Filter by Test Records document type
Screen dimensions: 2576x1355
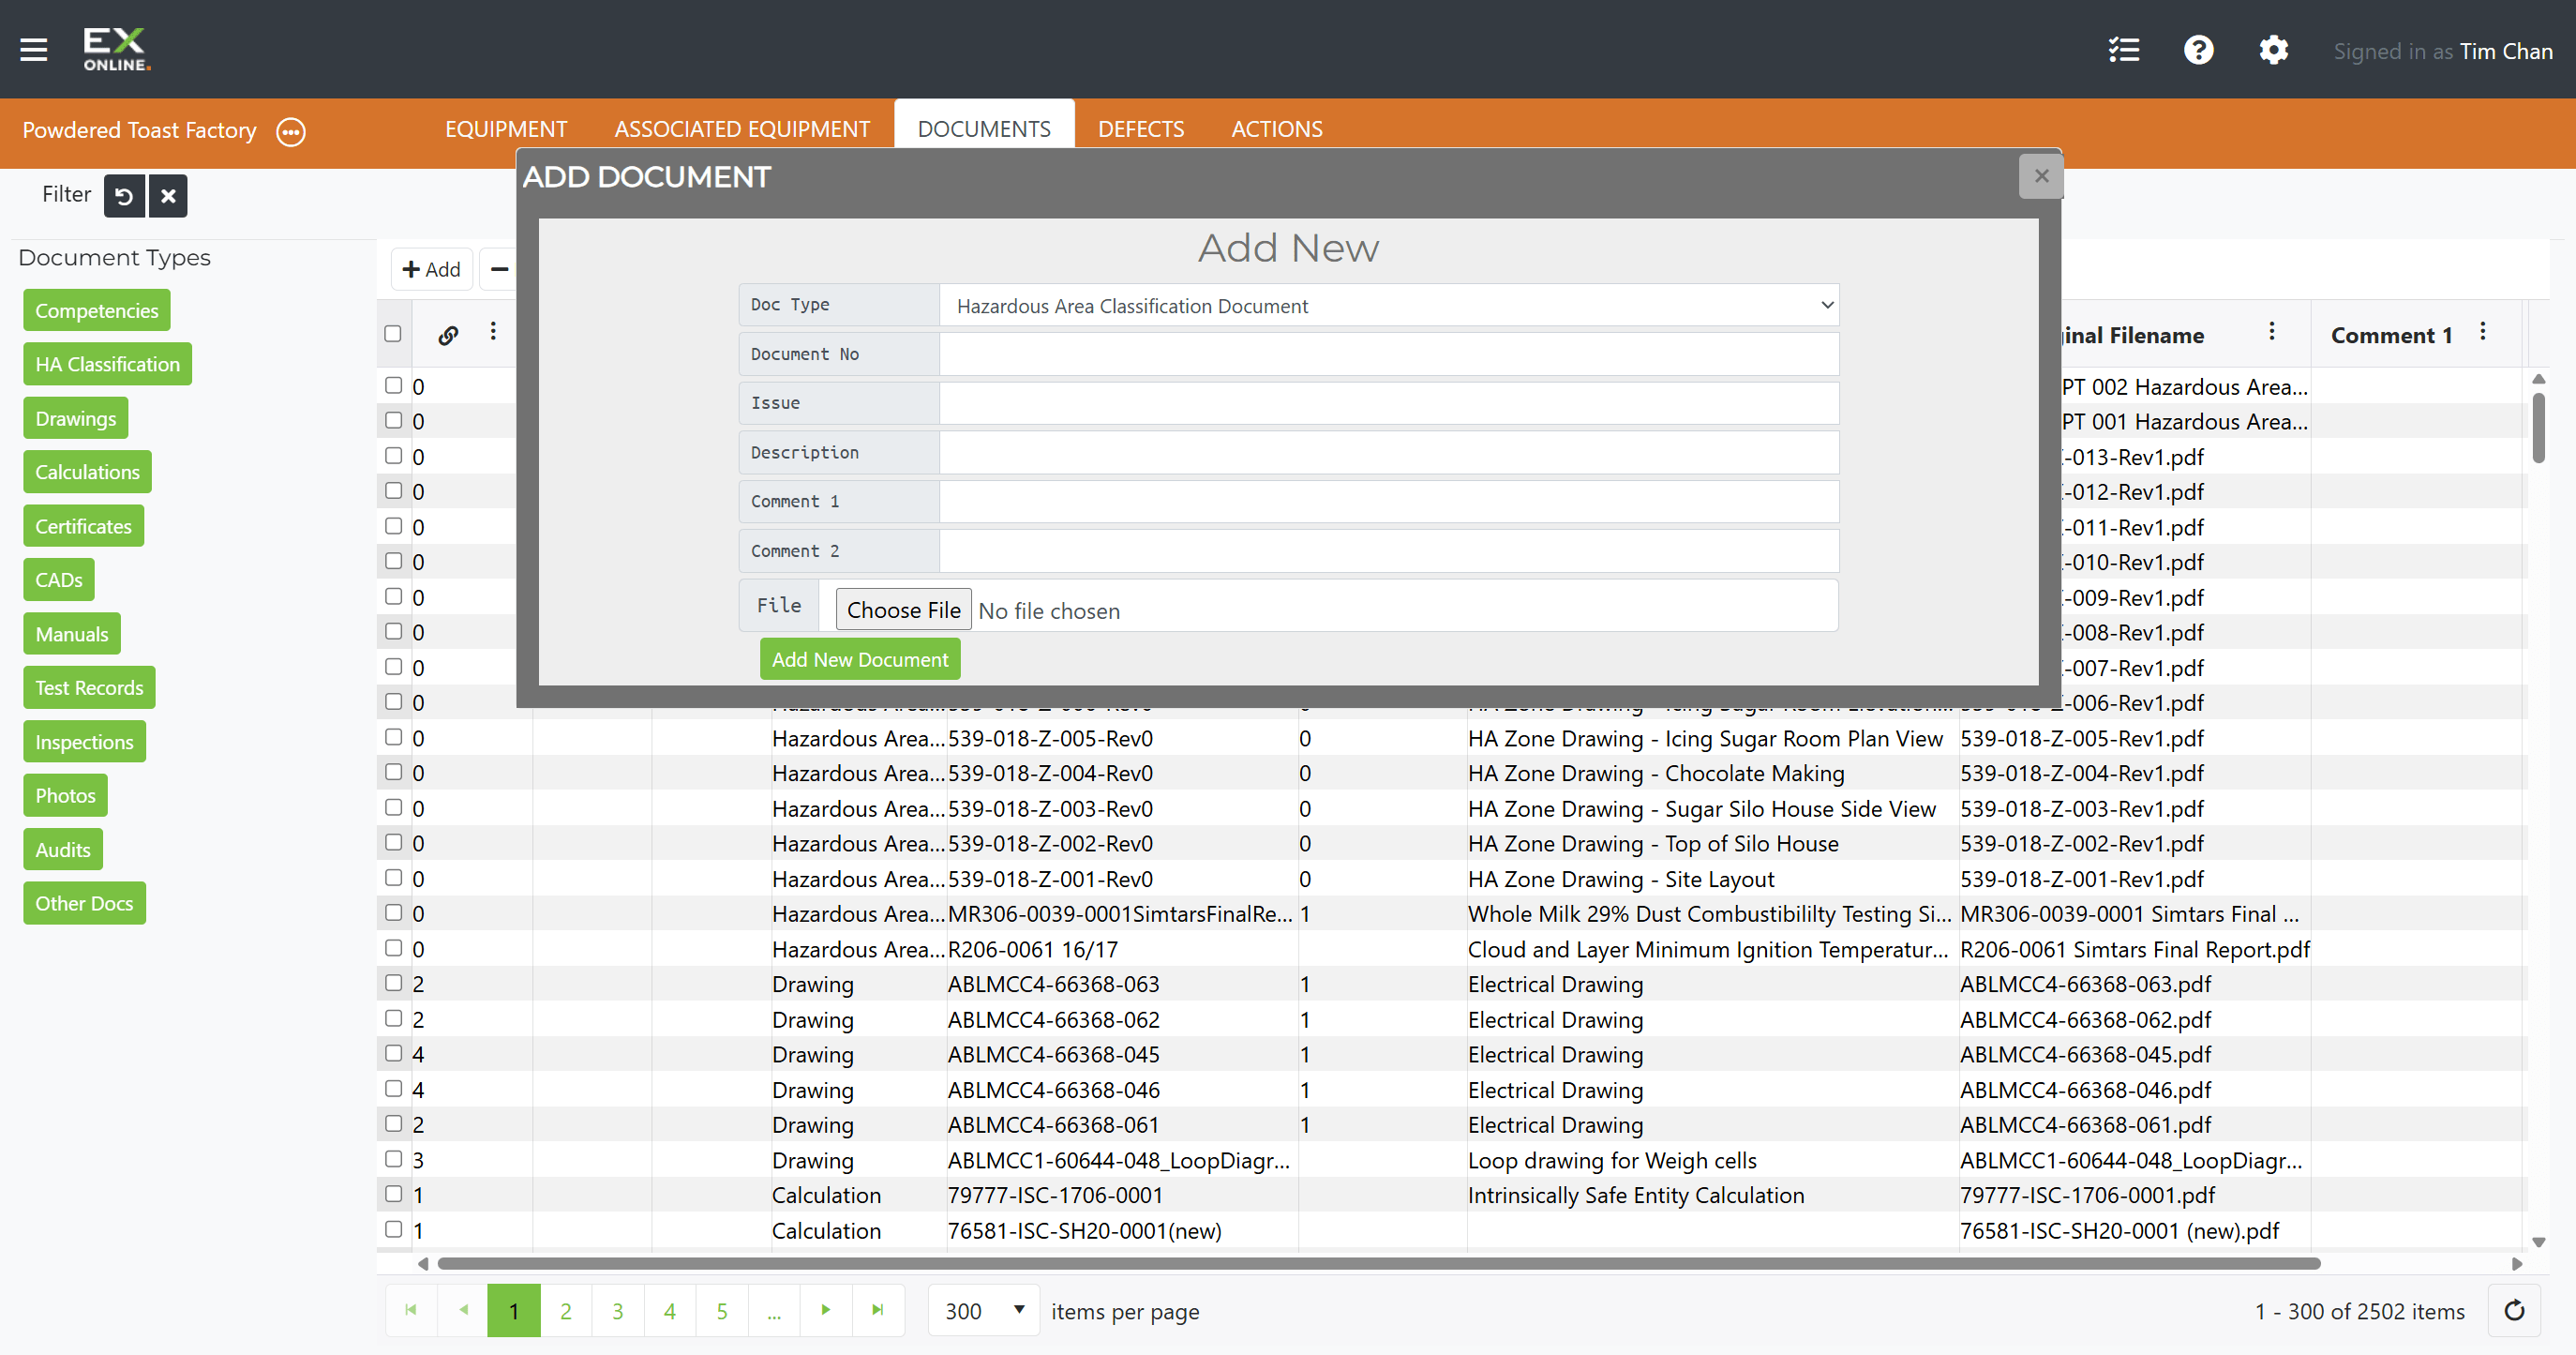(89, 688)
